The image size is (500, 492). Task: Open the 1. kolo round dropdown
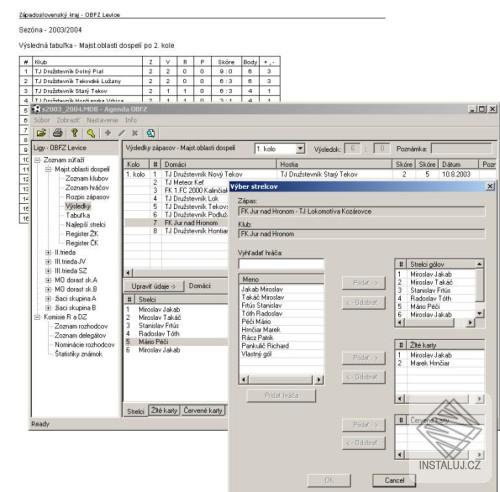[x=300, y=149]
